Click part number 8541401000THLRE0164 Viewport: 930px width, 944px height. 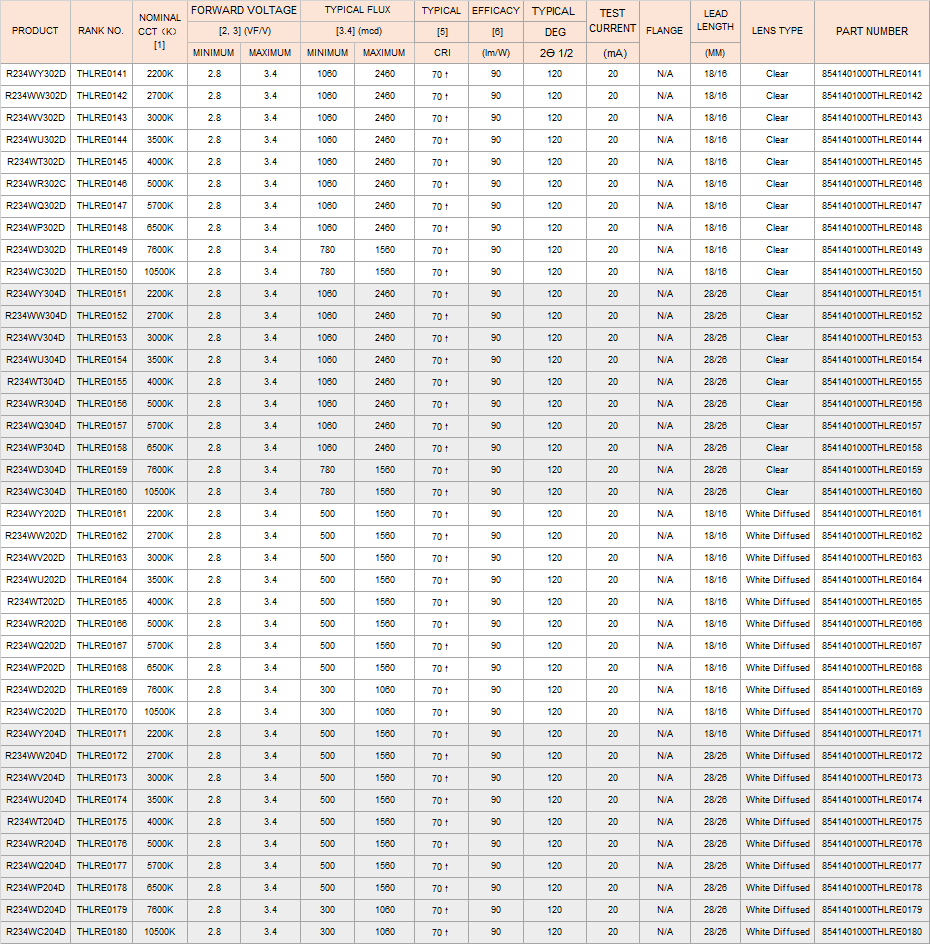point(872,579)
